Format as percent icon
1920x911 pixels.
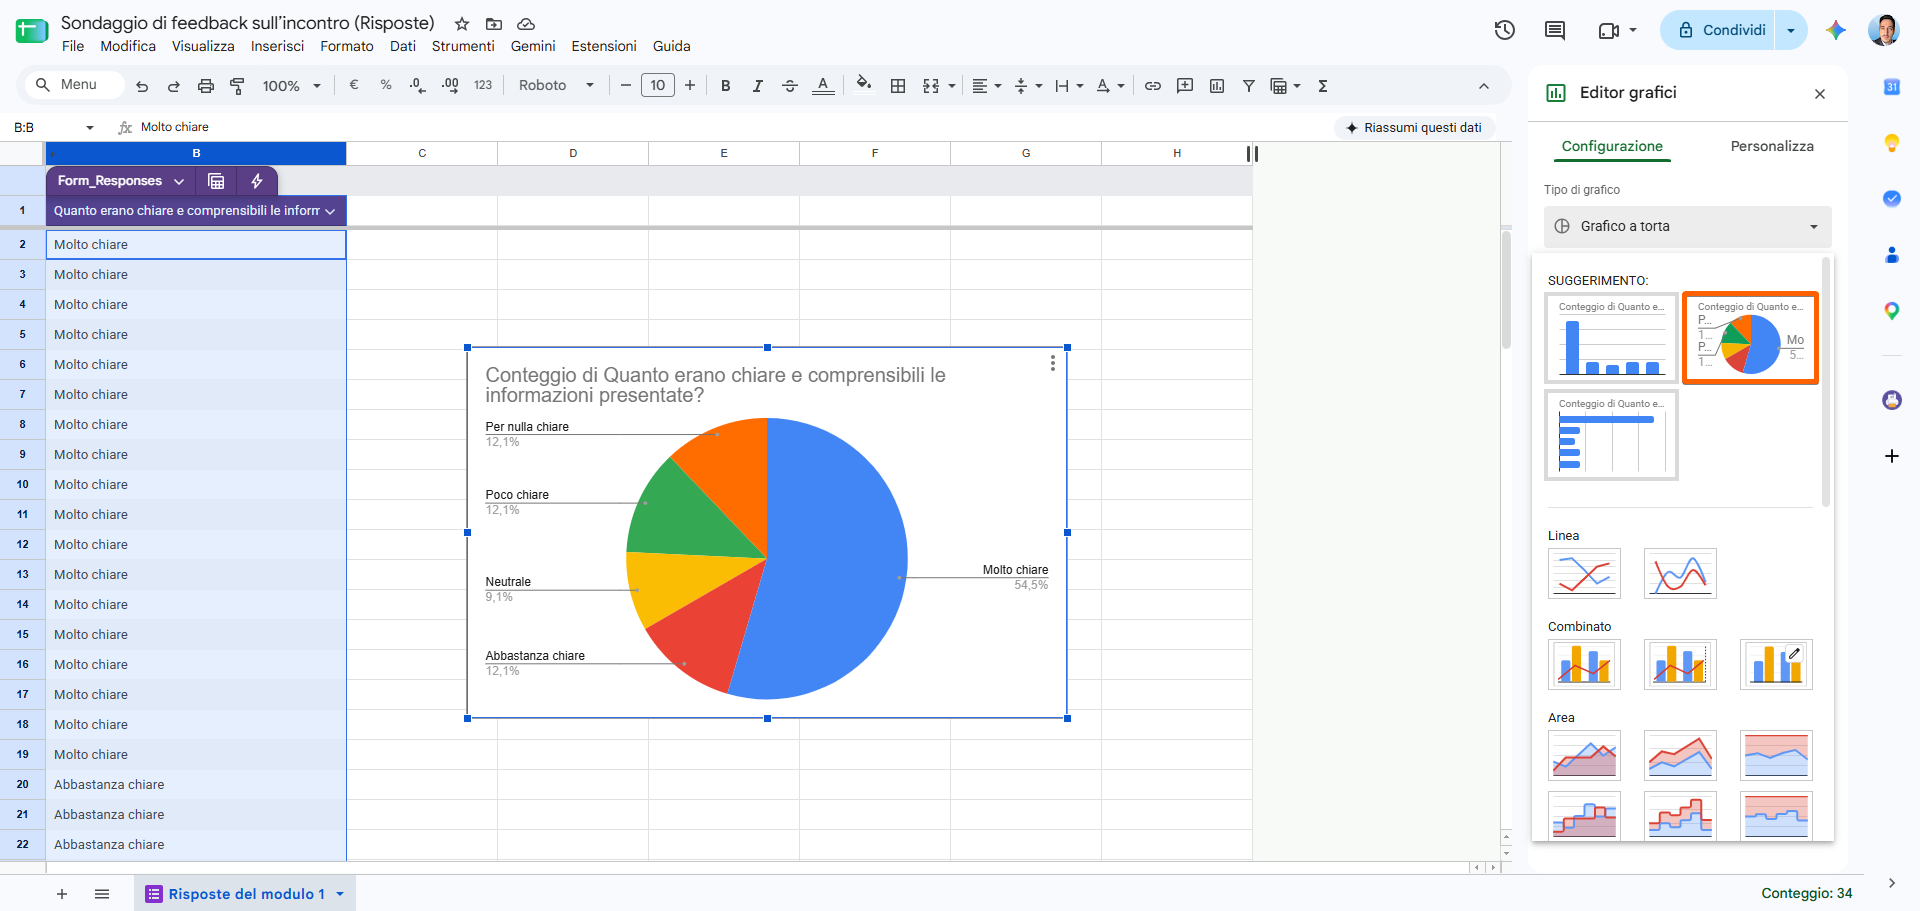(x=386, y=86)
